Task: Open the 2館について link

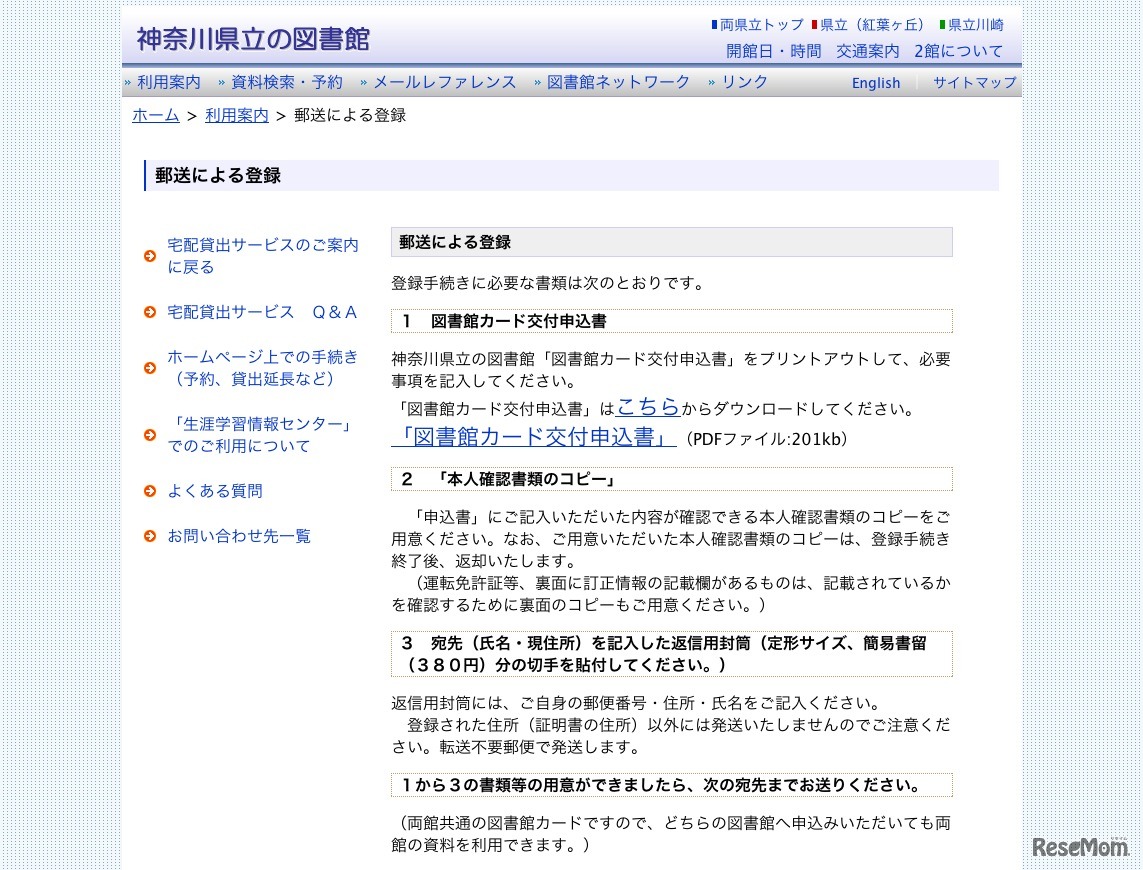Action: (959, 51)
